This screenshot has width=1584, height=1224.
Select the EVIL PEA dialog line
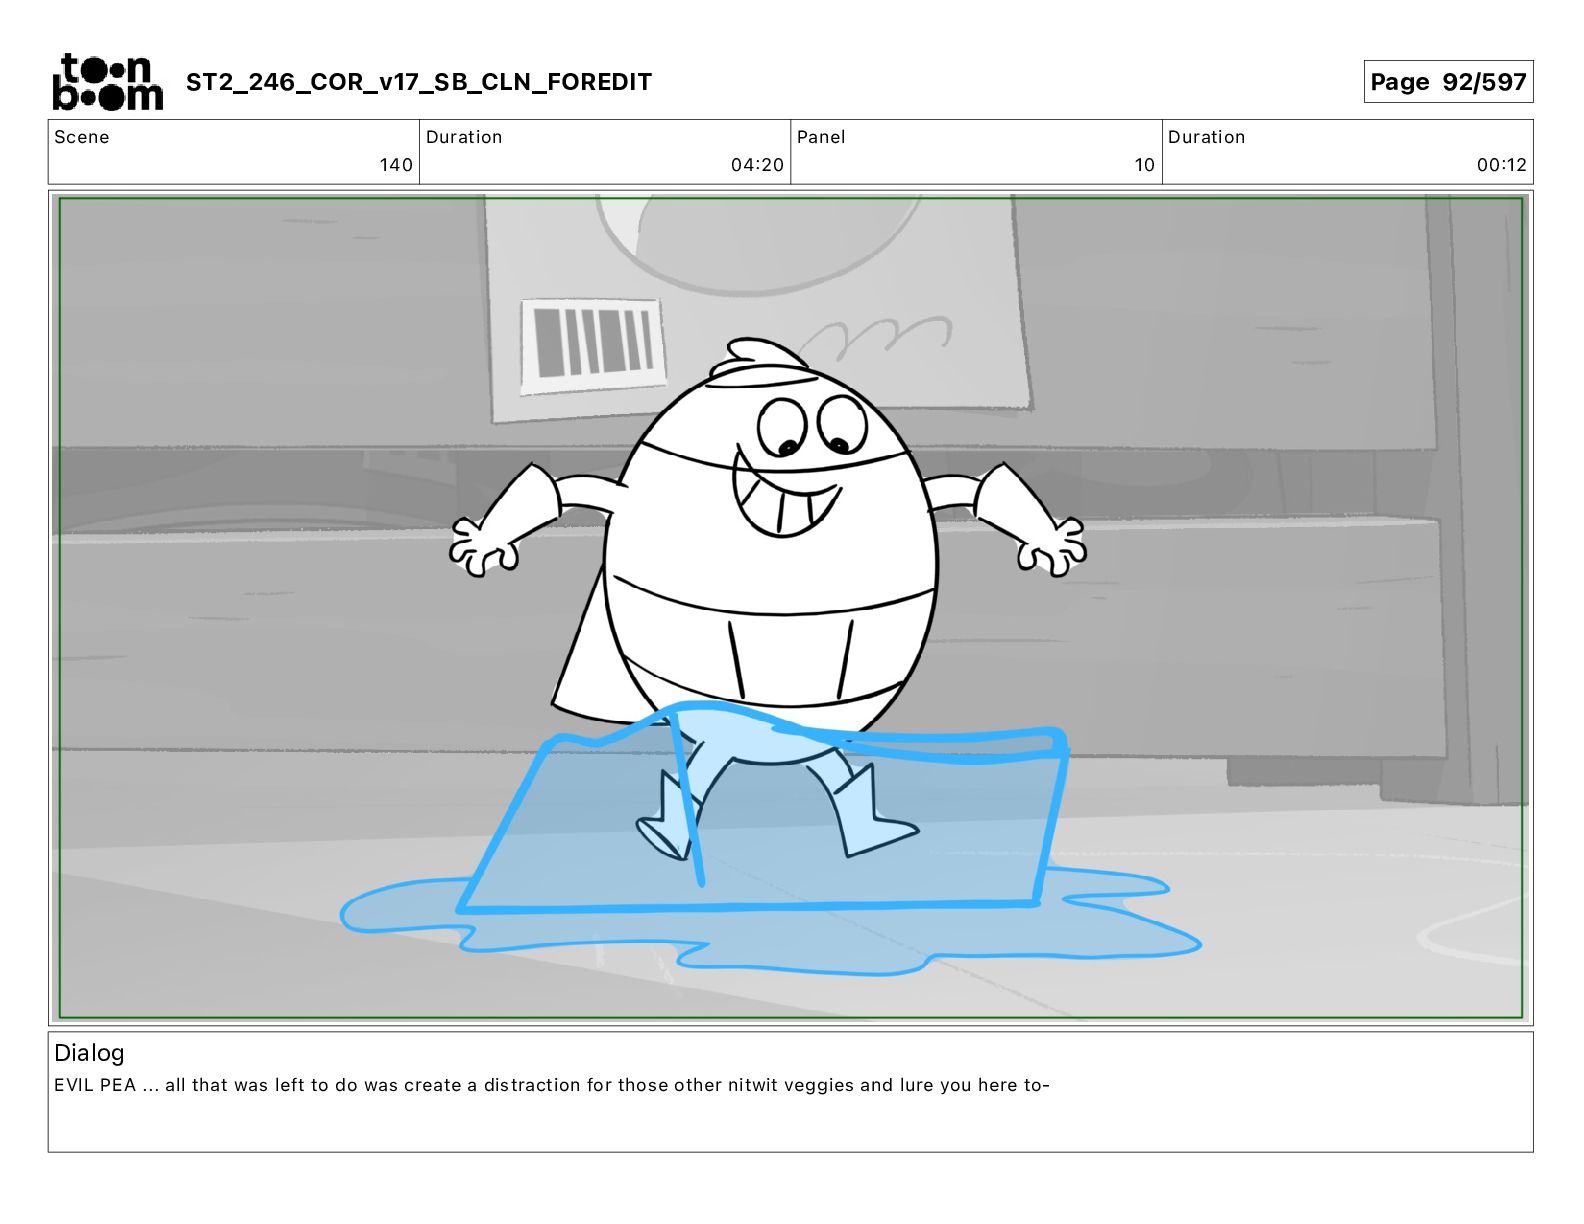pos(552,1085)
